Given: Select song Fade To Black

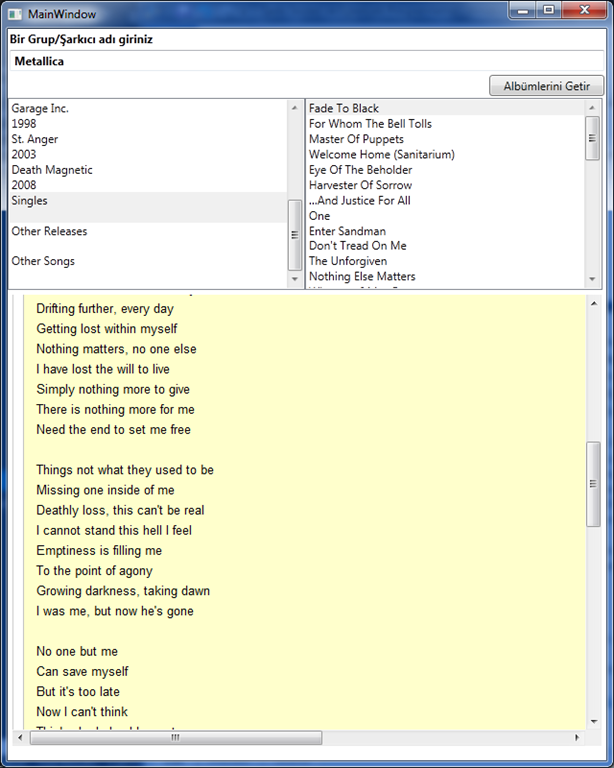Looking at the screenshot, I should [x=344, y=108].
